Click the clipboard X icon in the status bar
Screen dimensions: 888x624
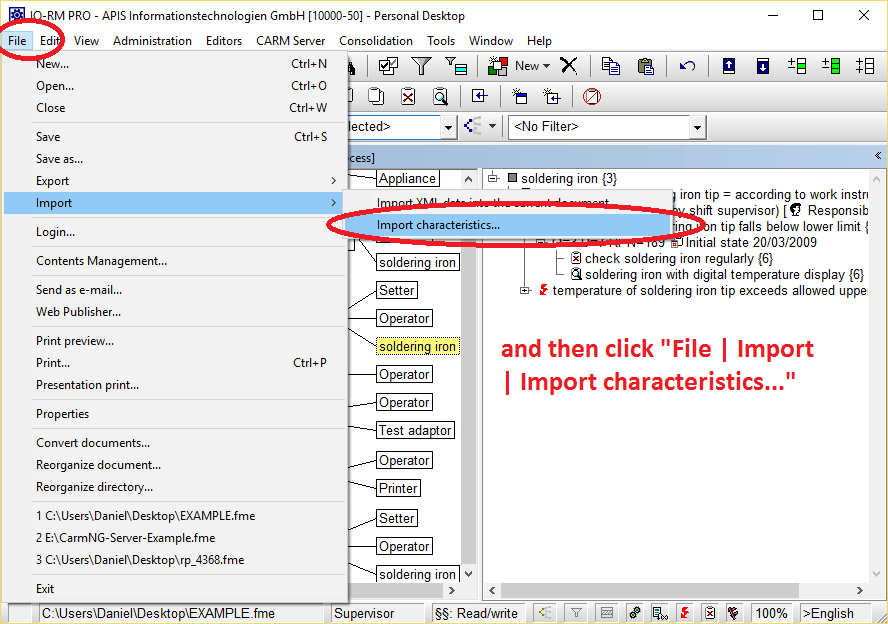point(710,613)
